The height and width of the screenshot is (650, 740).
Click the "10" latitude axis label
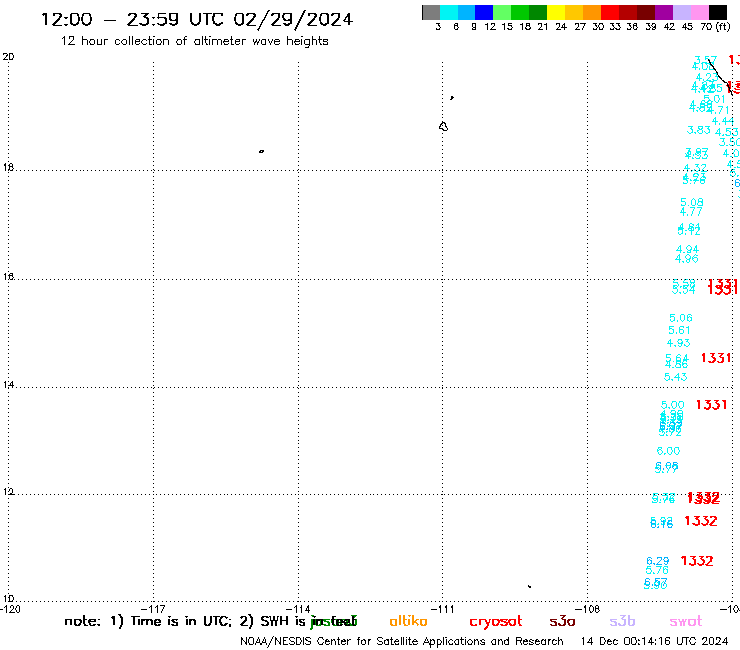(8, 599)
